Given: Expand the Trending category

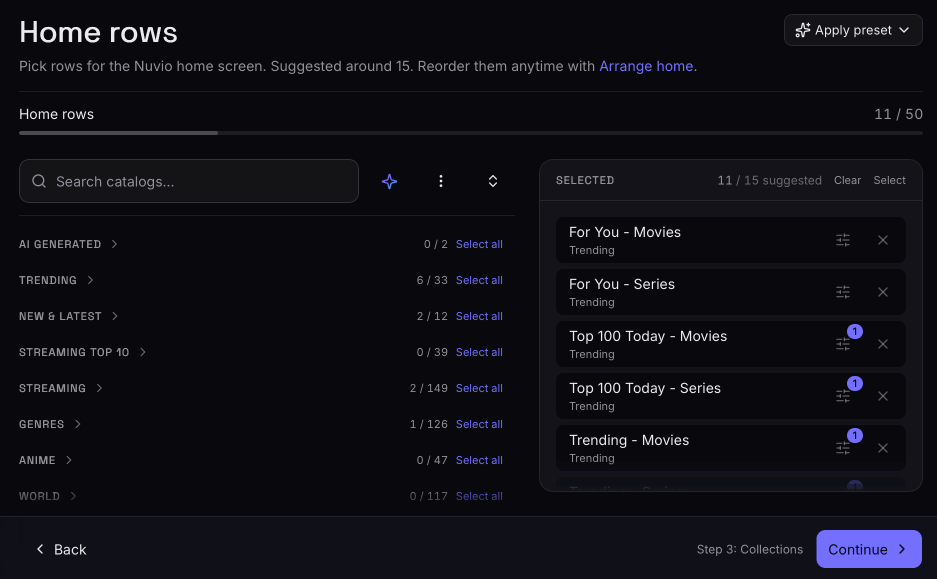Looking at the screenshot, I should [56, 280].
